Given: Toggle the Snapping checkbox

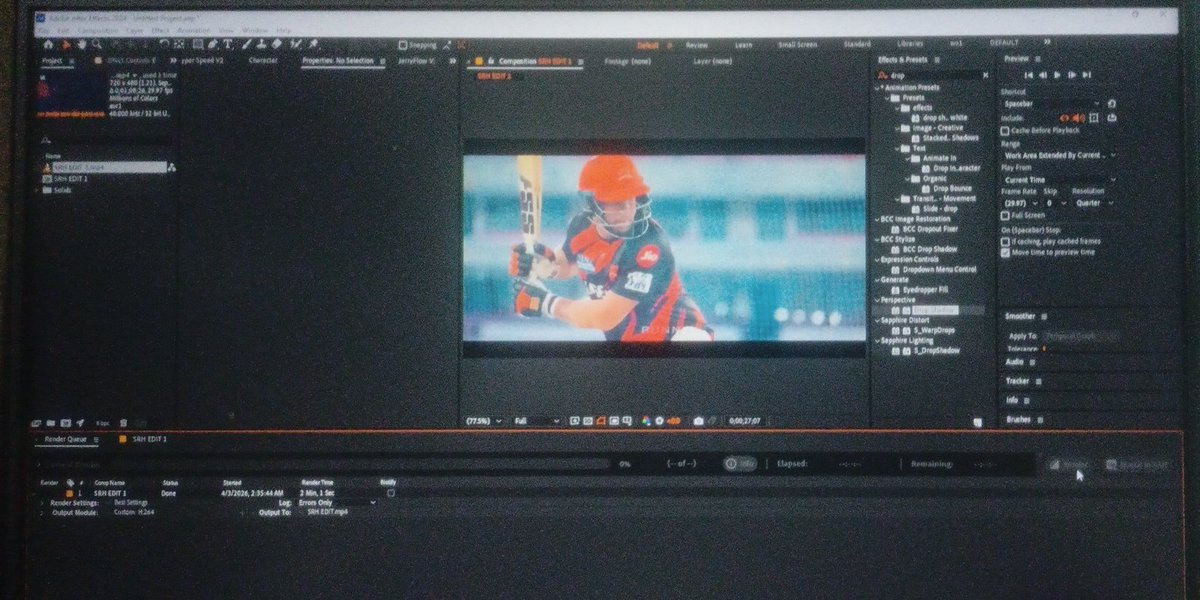Looking at the screenshot, I should point(402,44).
